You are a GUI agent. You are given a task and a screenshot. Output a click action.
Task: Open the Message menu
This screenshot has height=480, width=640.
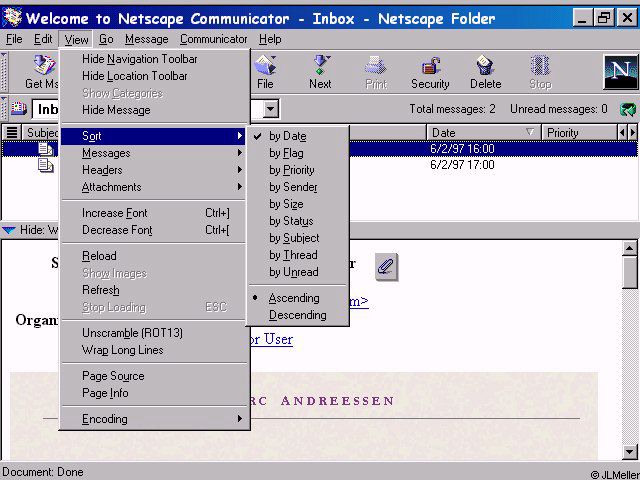(147, 39)
